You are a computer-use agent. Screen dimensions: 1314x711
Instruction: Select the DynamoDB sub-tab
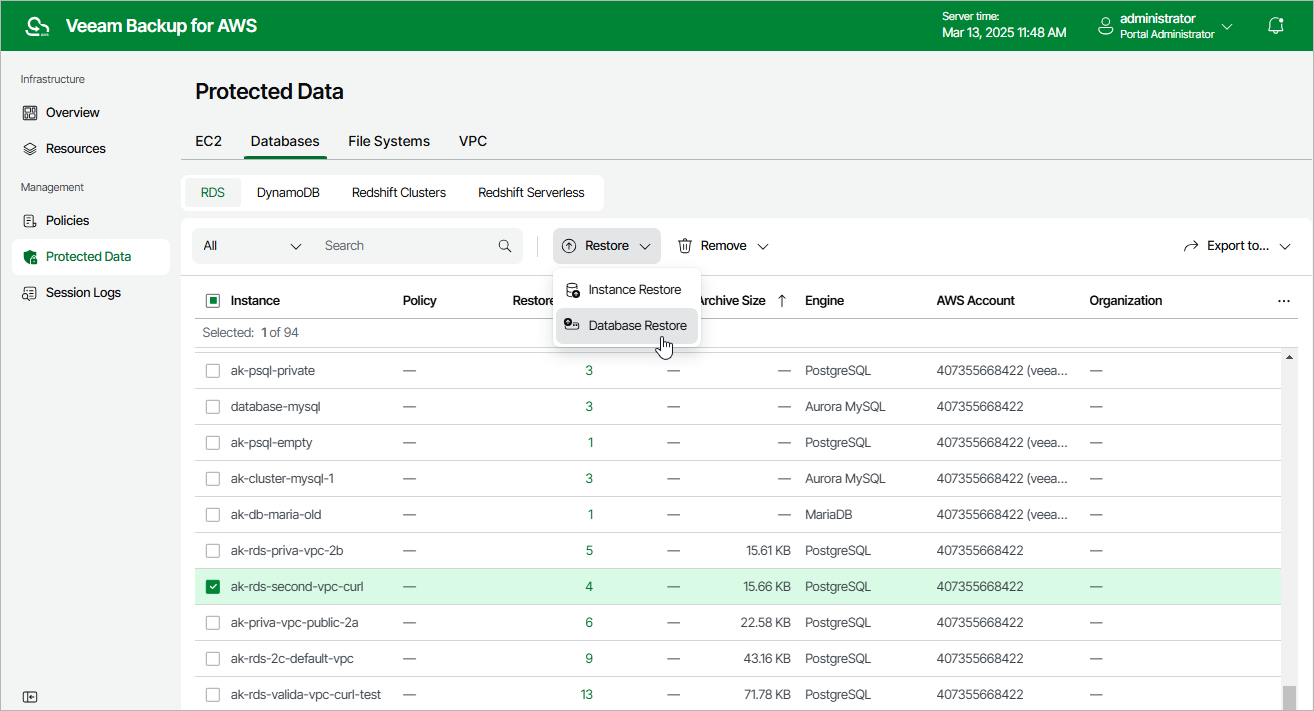288,193
